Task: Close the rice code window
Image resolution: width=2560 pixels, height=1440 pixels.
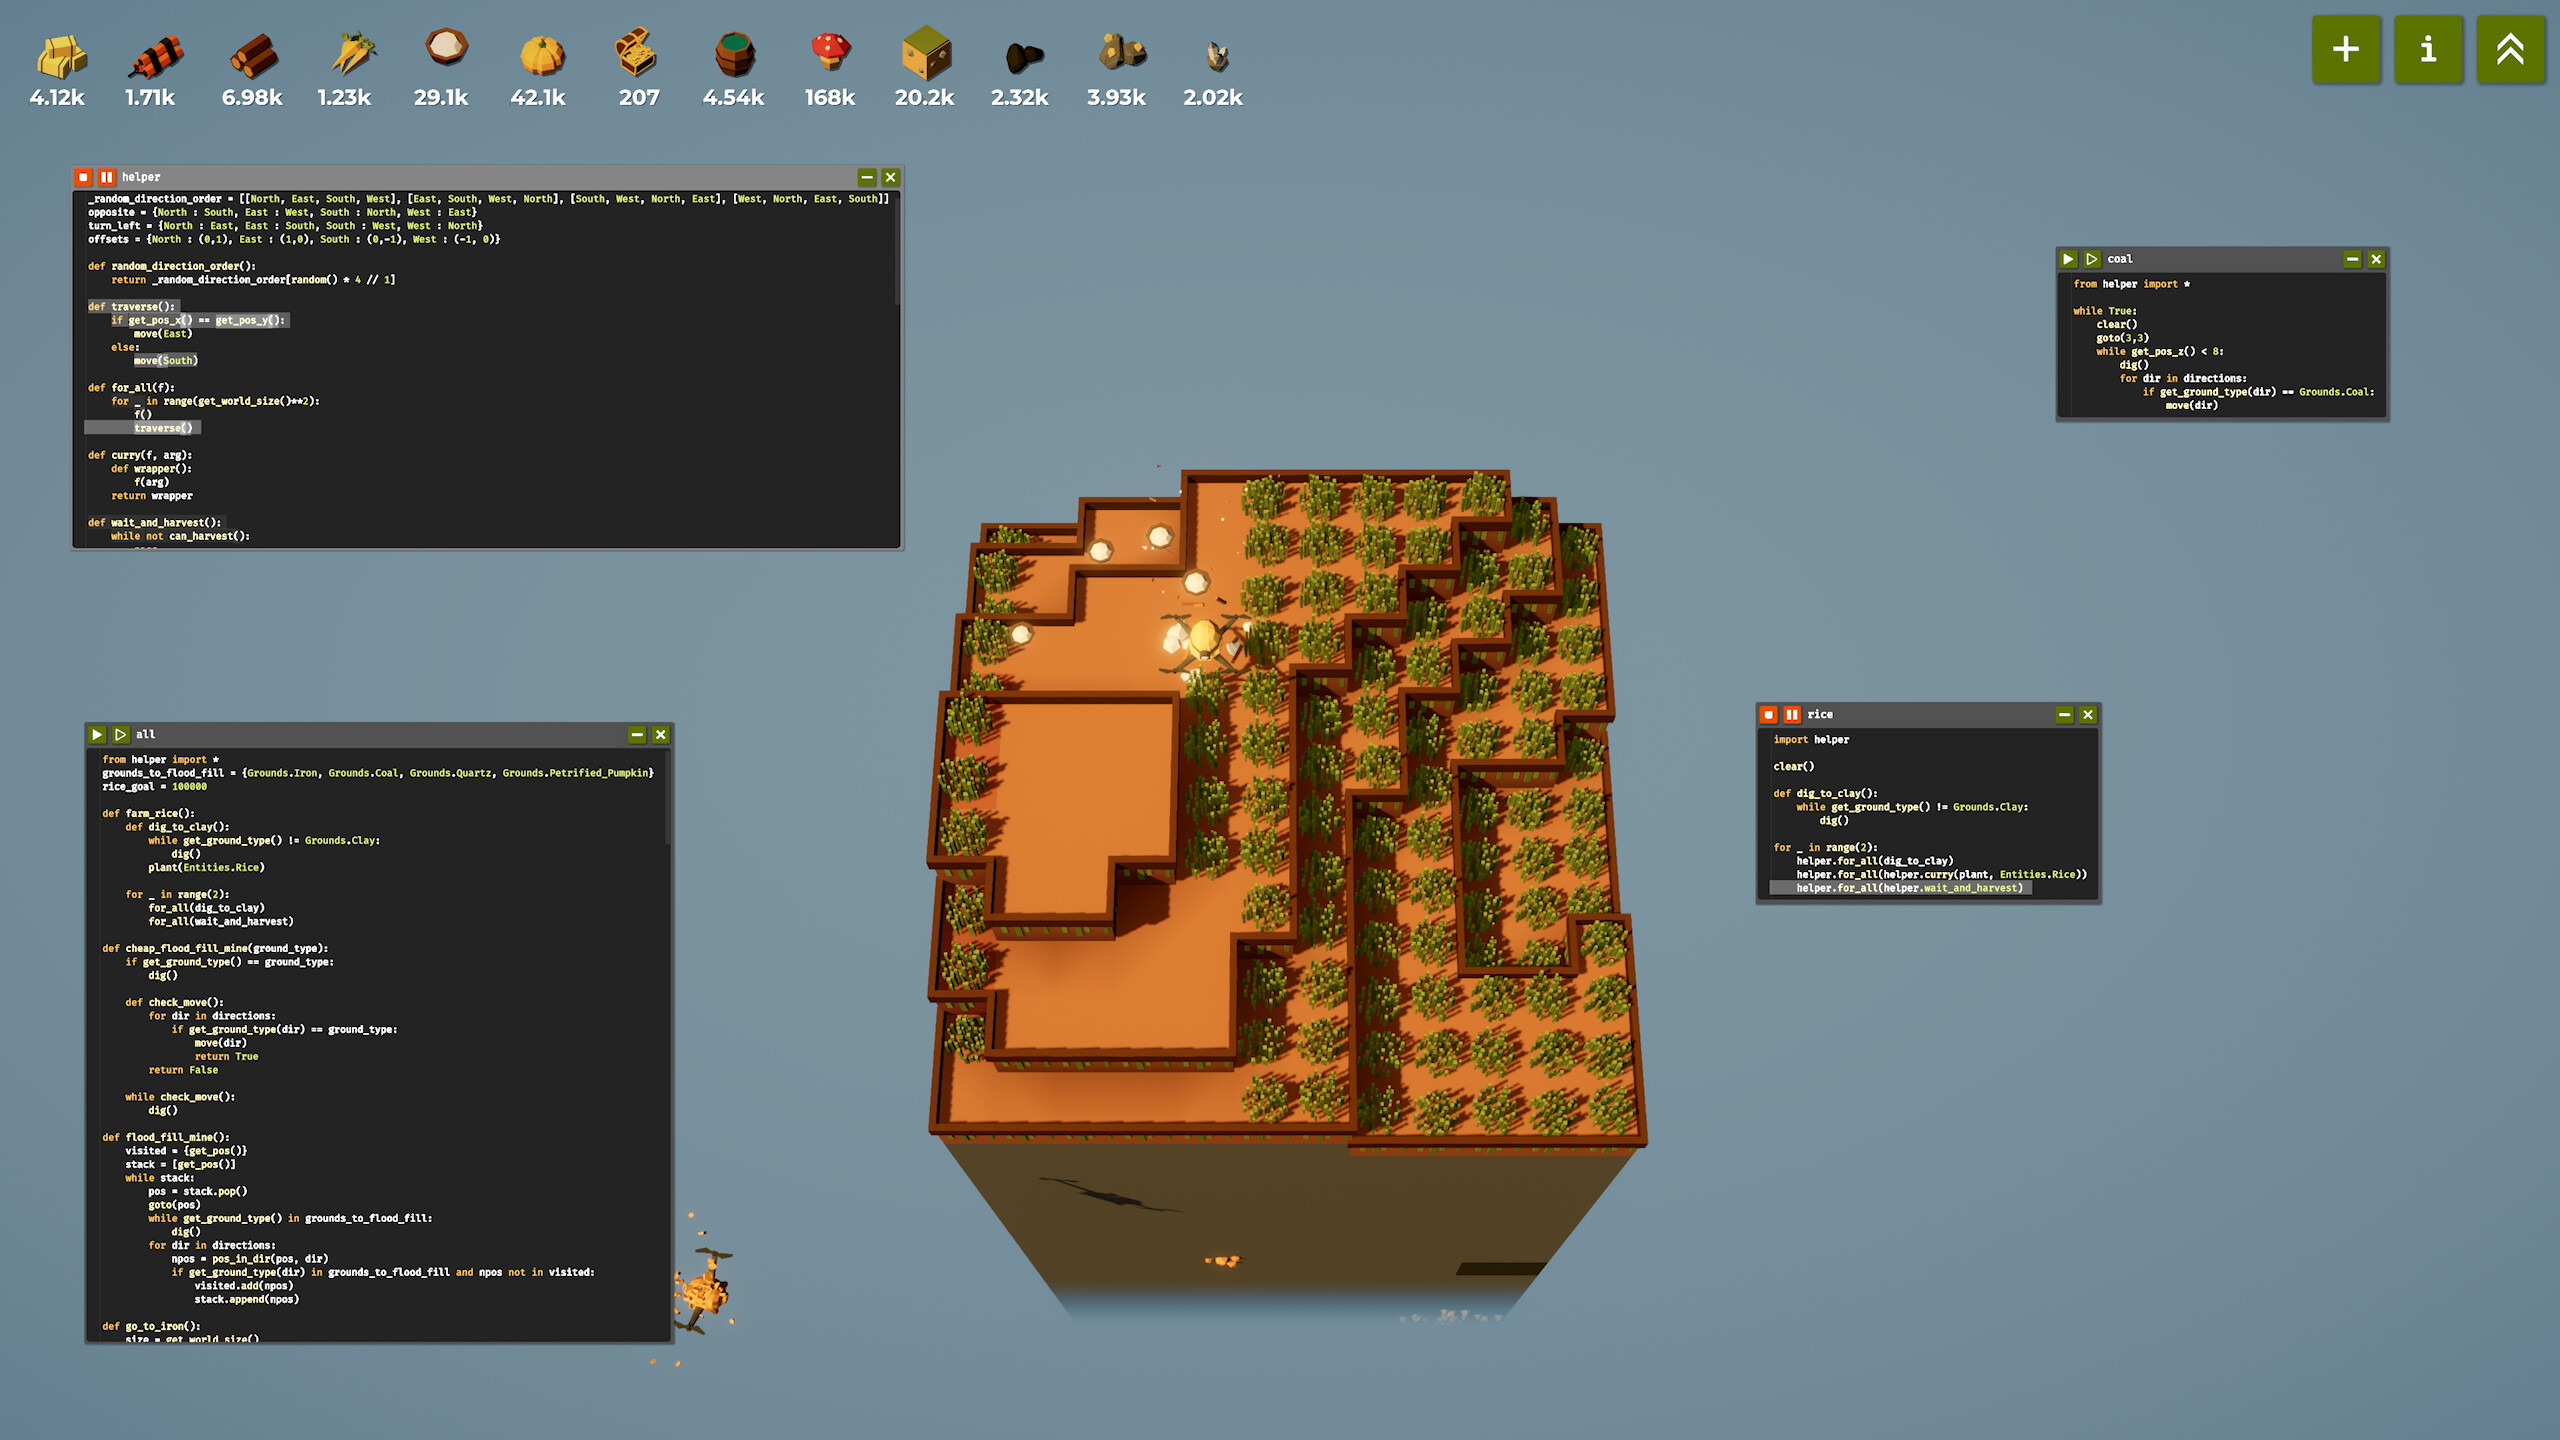Action: tap(2087, 714)
